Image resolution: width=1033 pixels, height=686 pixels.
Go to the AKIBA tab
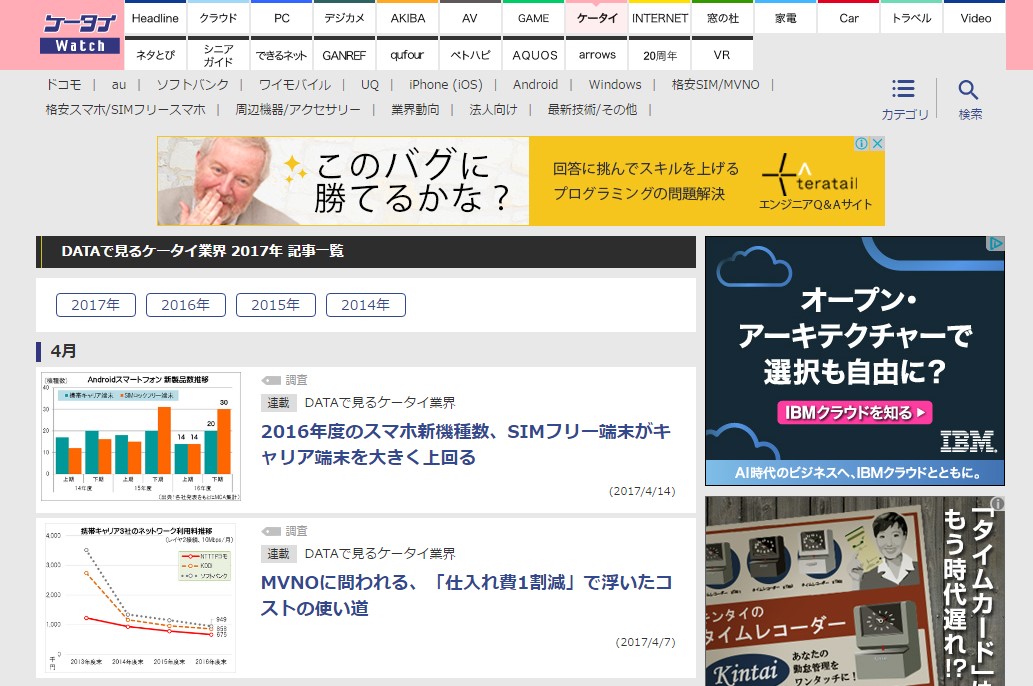(408, 18)
